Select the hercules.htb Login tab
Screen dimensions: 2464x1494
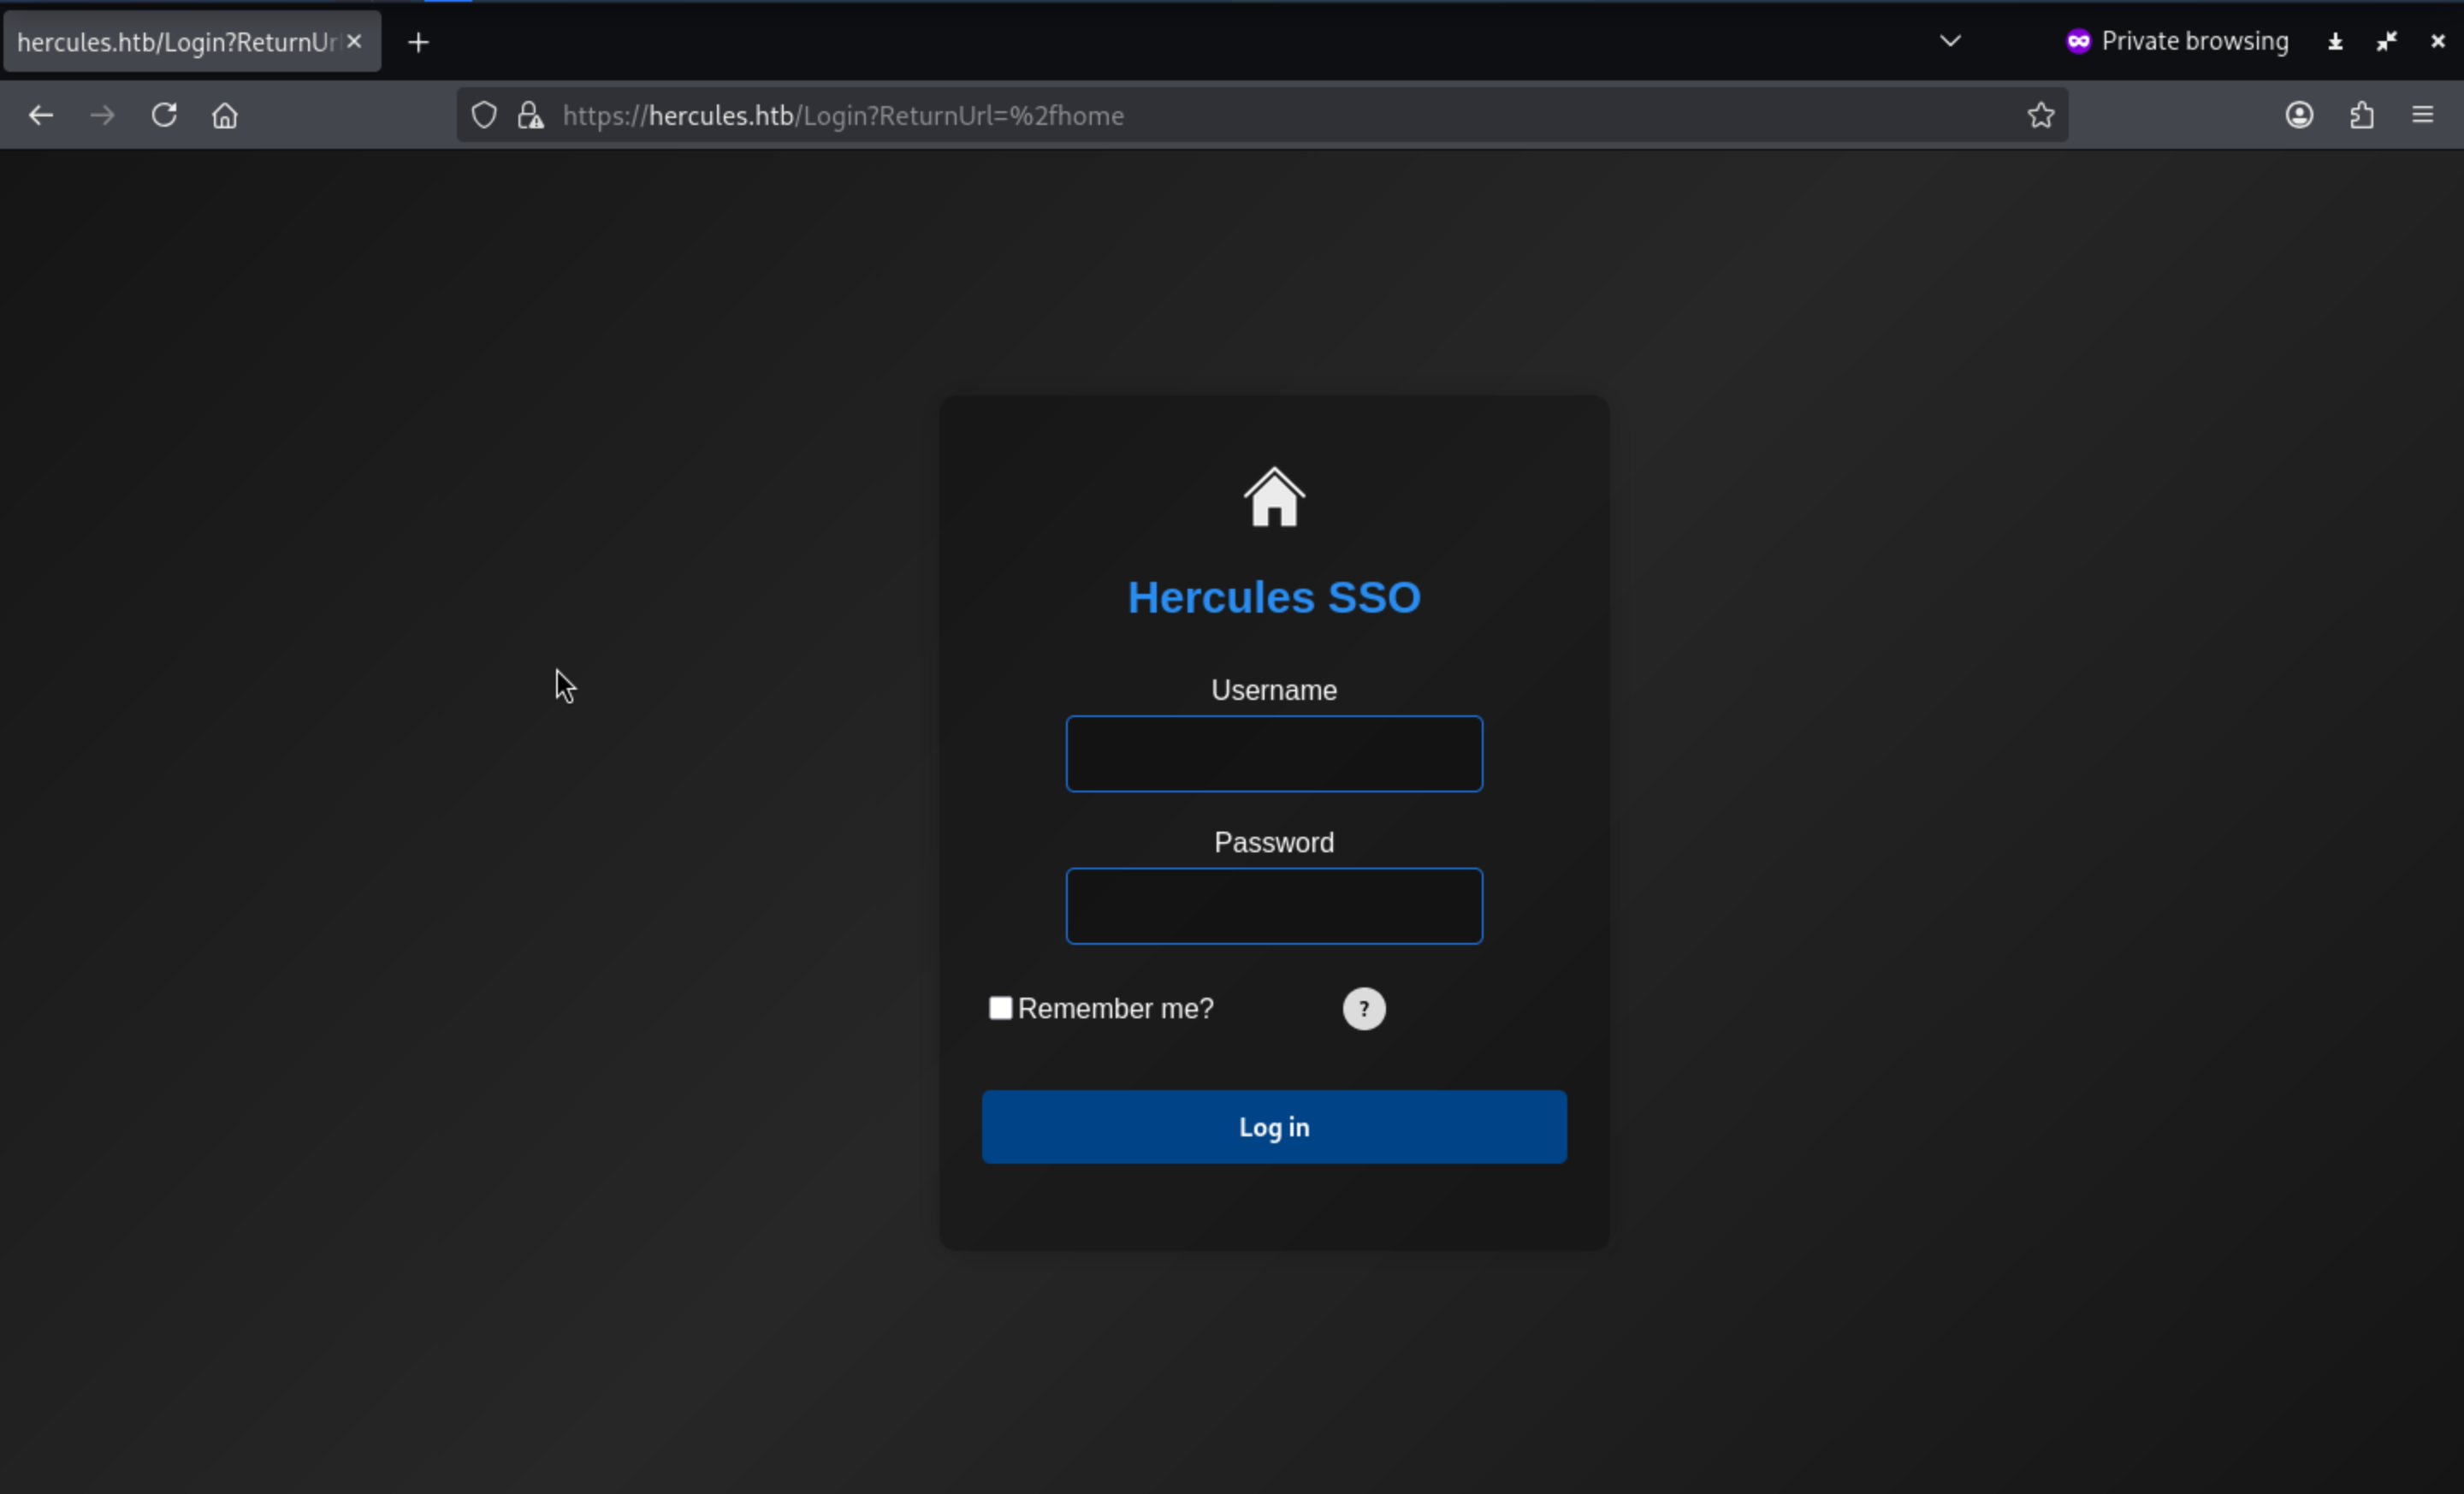(x=178, y=42)
